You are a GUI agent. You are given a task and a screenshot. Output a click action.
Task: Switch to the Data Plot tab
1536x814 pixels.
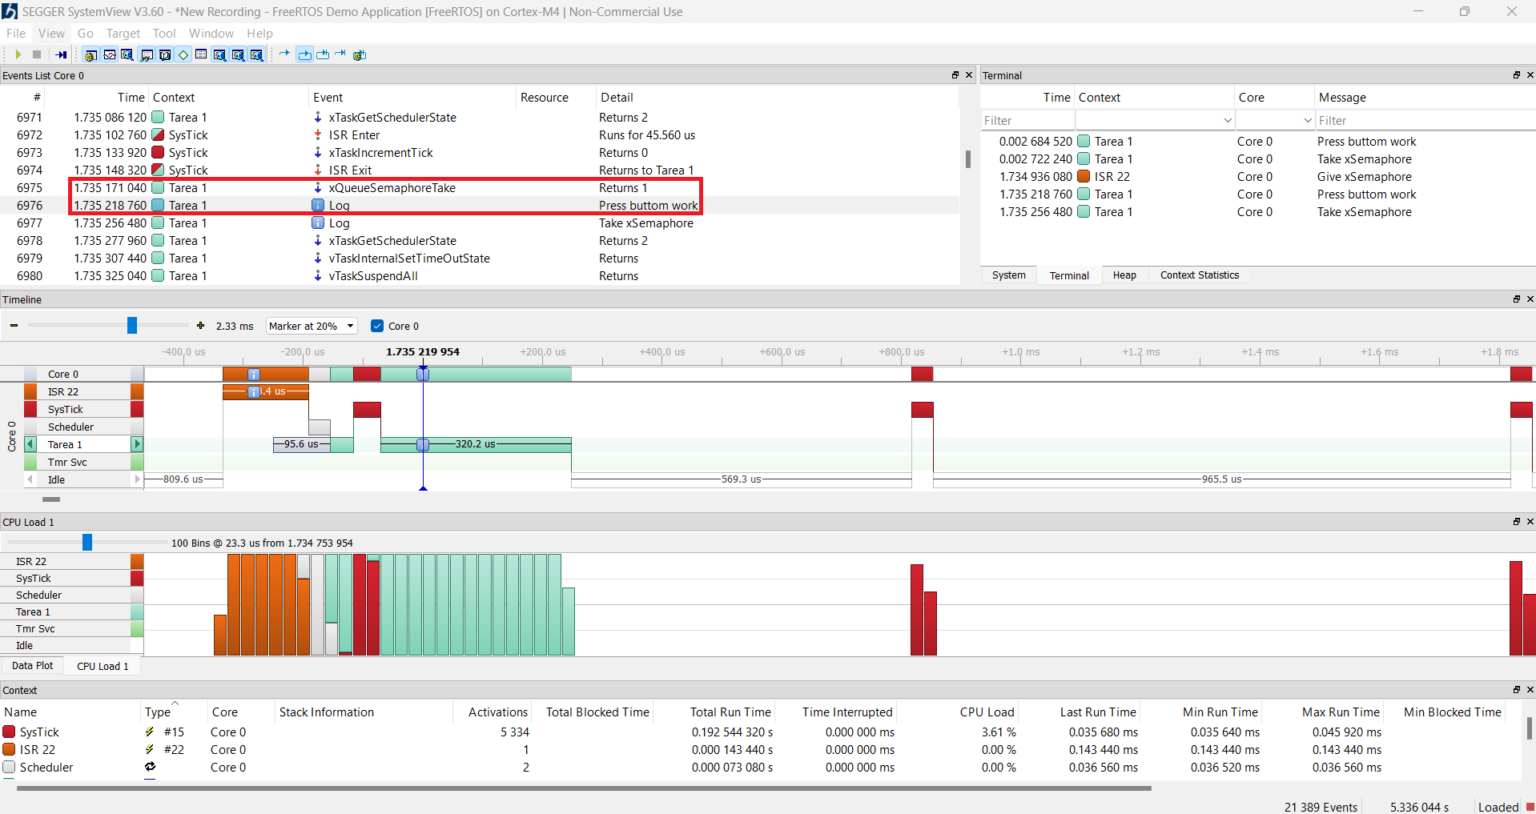(x=33, y=666)
